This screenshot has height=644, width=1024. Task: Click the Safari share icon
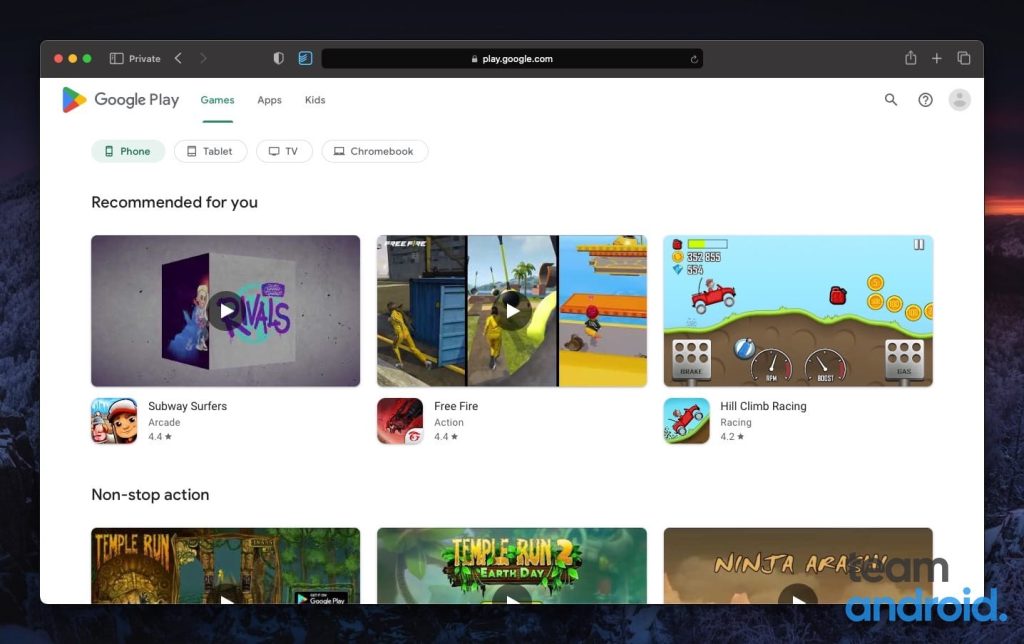pyautogui.click(x=910, y=59)
